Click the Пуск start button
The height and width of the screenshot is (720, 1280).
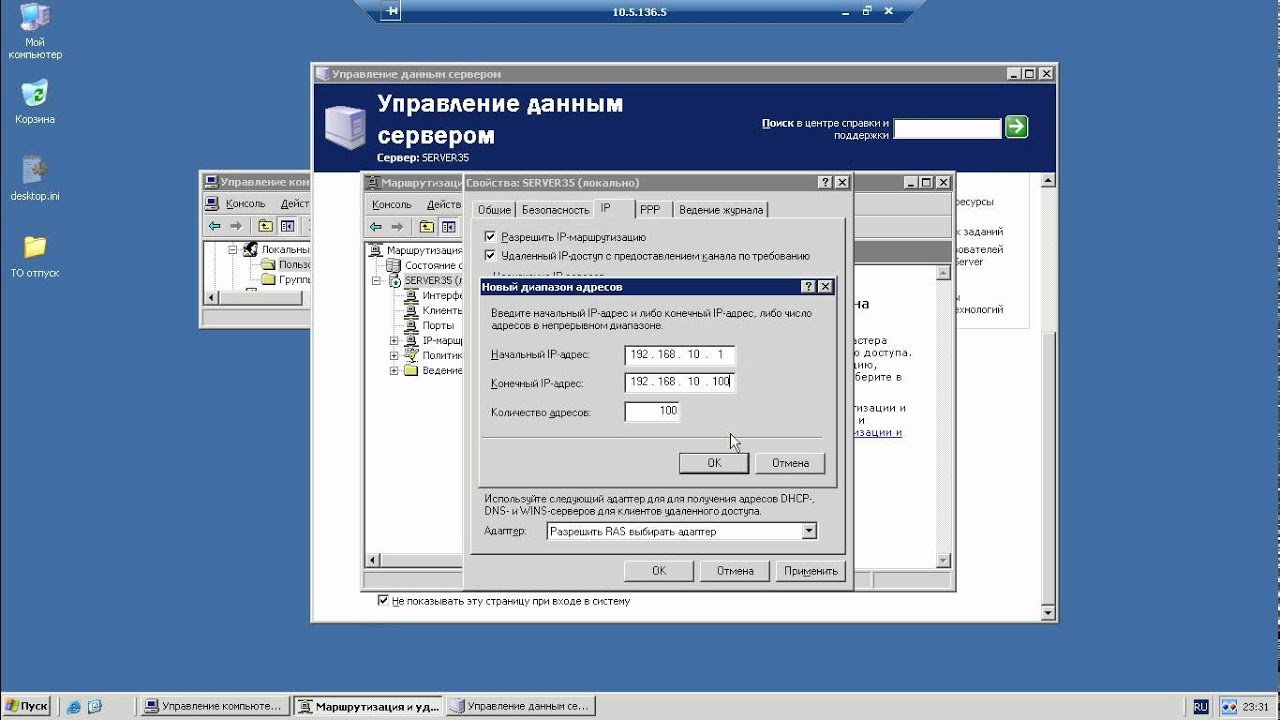pyautogui.click(x=27, y=706)
